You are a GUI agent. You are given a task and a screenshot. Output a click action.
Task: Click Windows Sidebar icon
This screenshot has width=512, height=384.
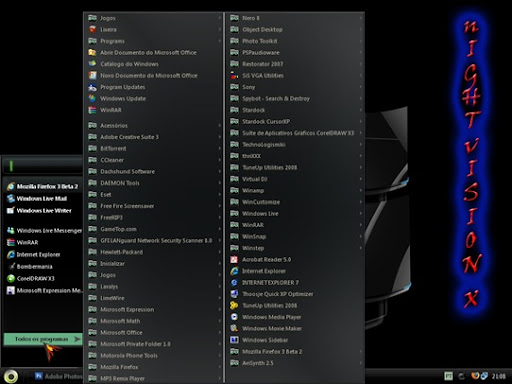click(234, 340)
